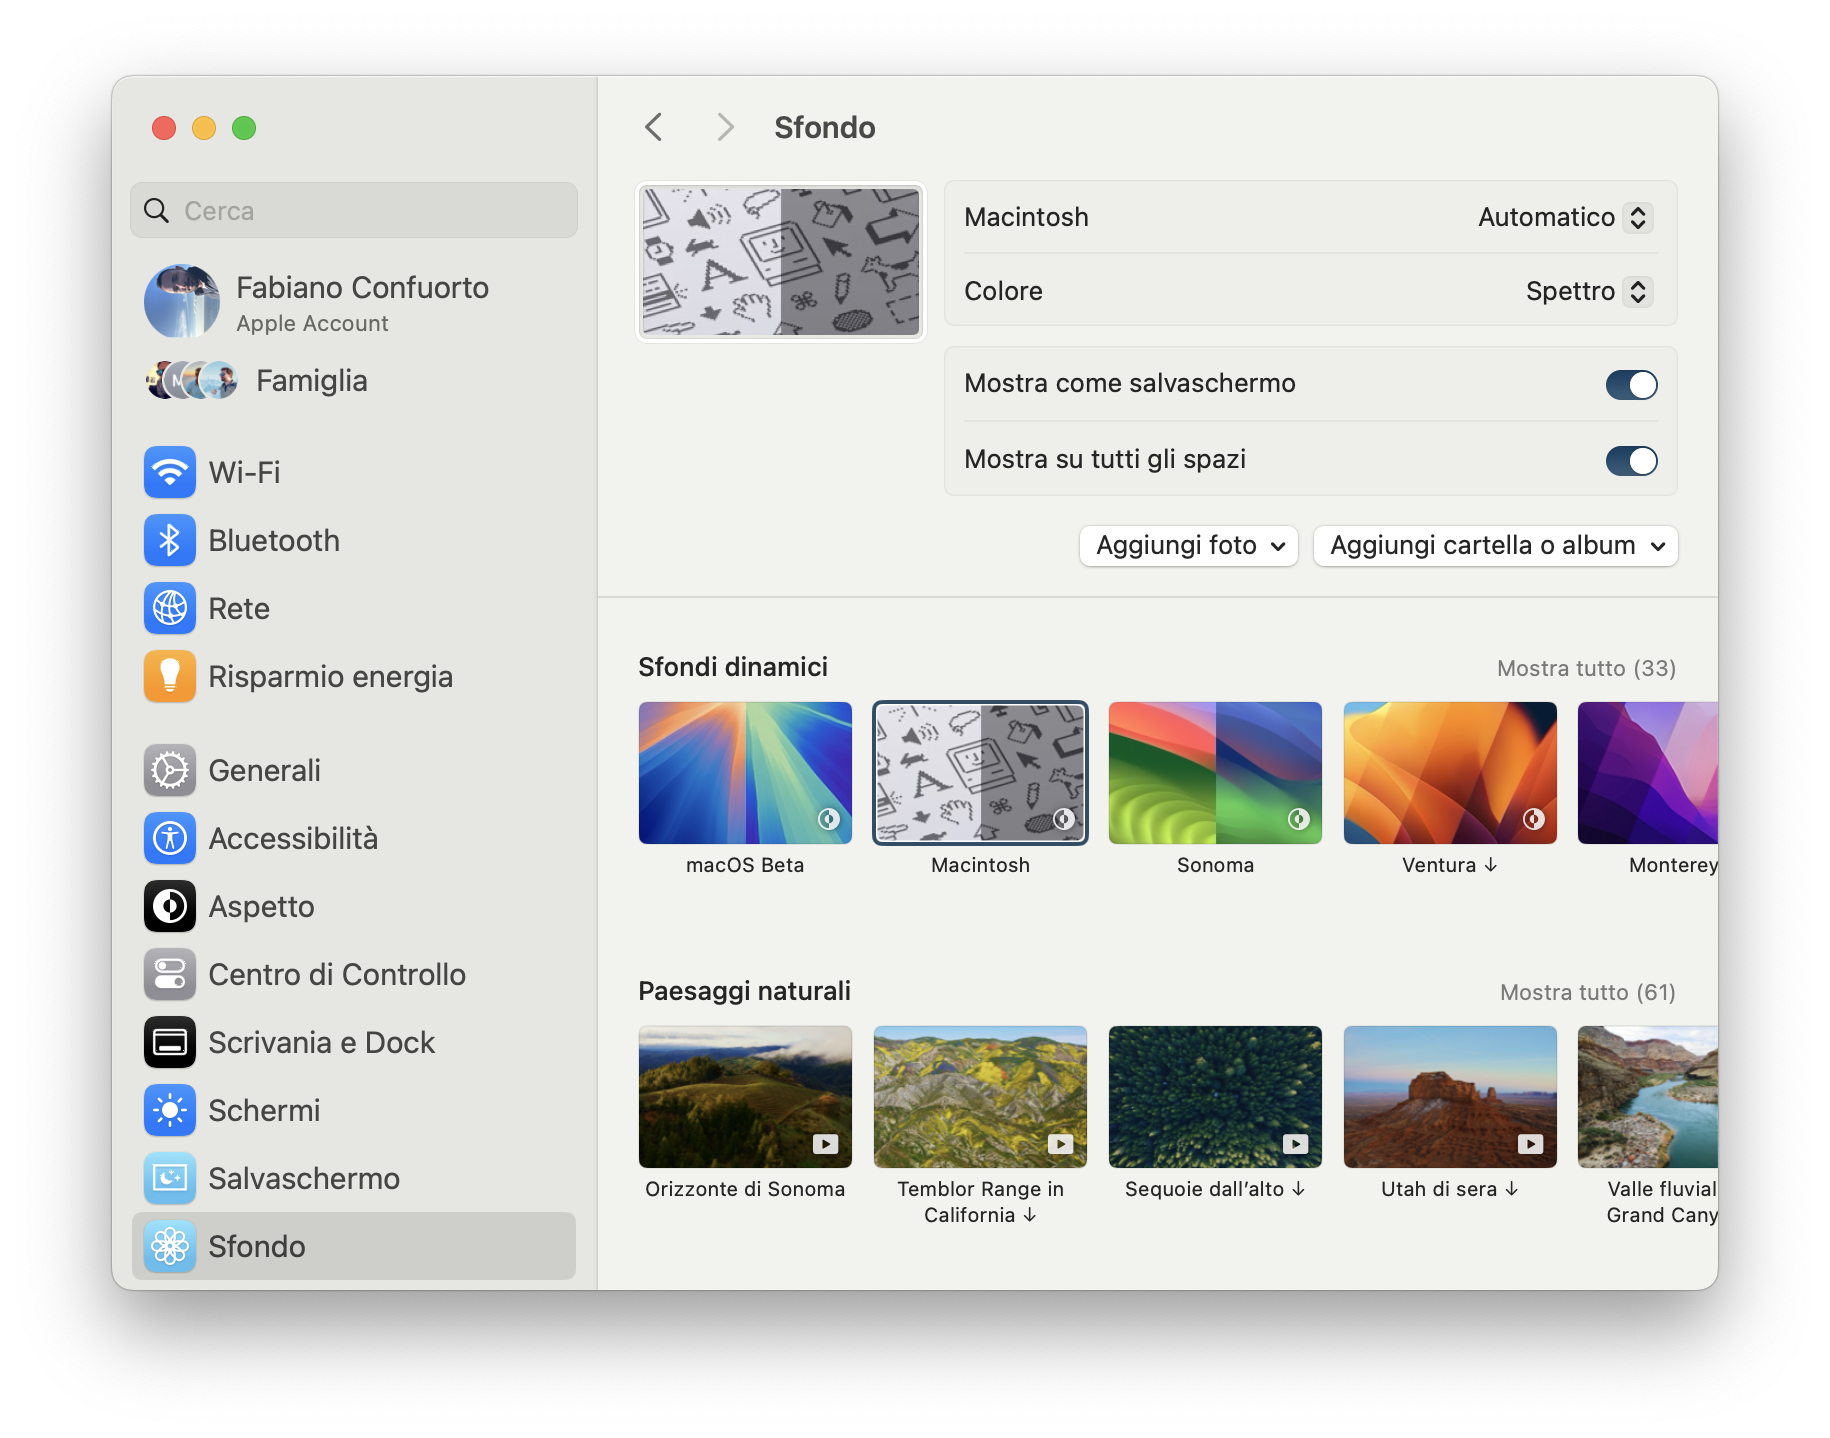
Task: Open the Automatico appearance dropdown
Action: 1565,217
